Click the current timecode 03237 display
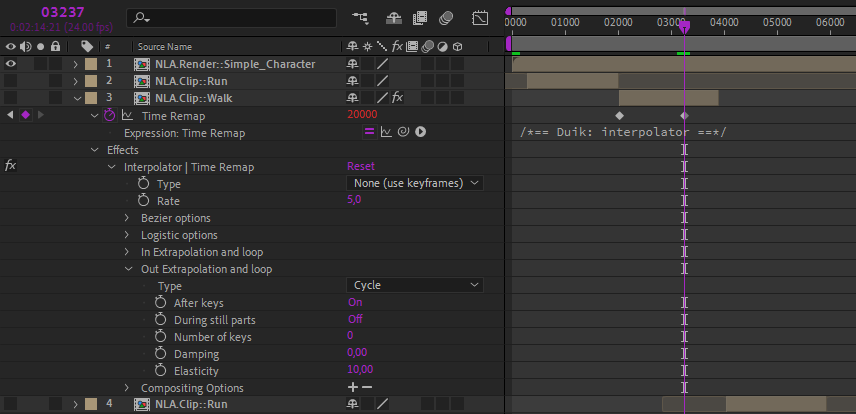 tap(64, 11)
